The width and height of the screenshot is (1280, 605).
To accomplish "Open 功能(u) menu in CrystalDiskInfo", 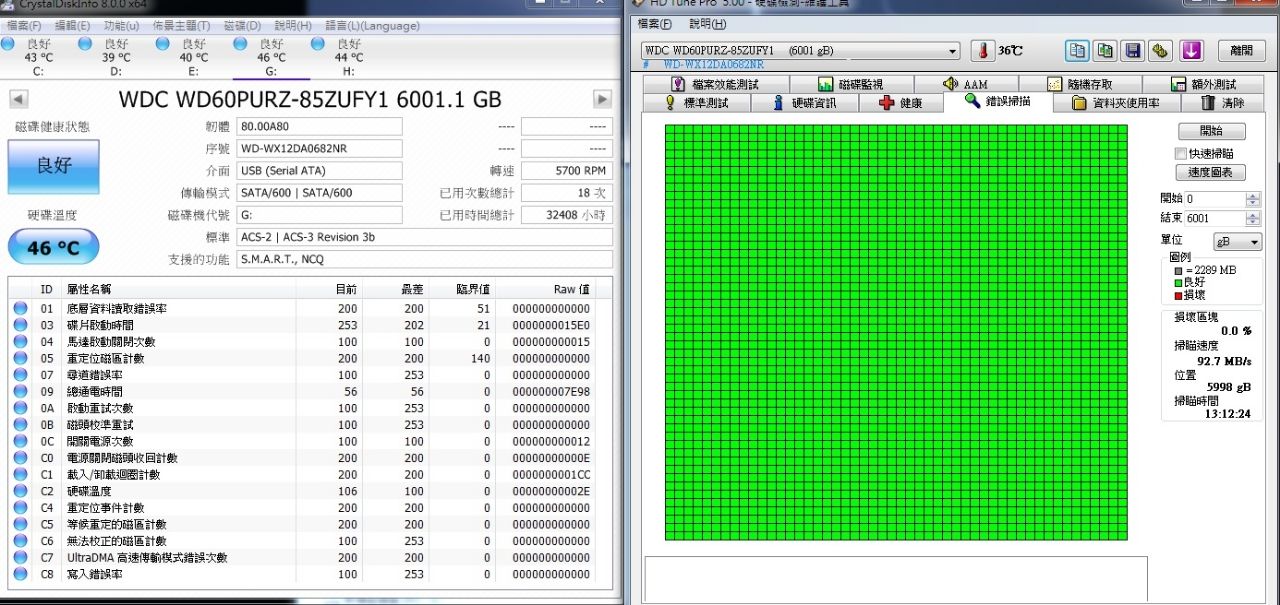I will pos(121,25).
